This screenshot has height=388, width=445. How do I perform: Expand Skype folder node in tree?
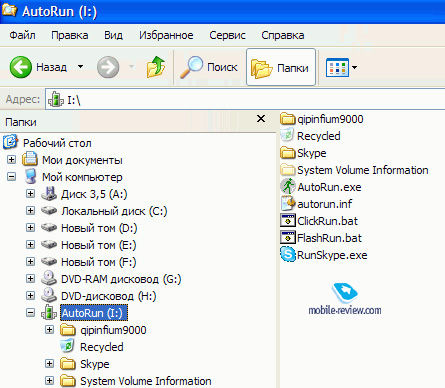tap(49, 364)
